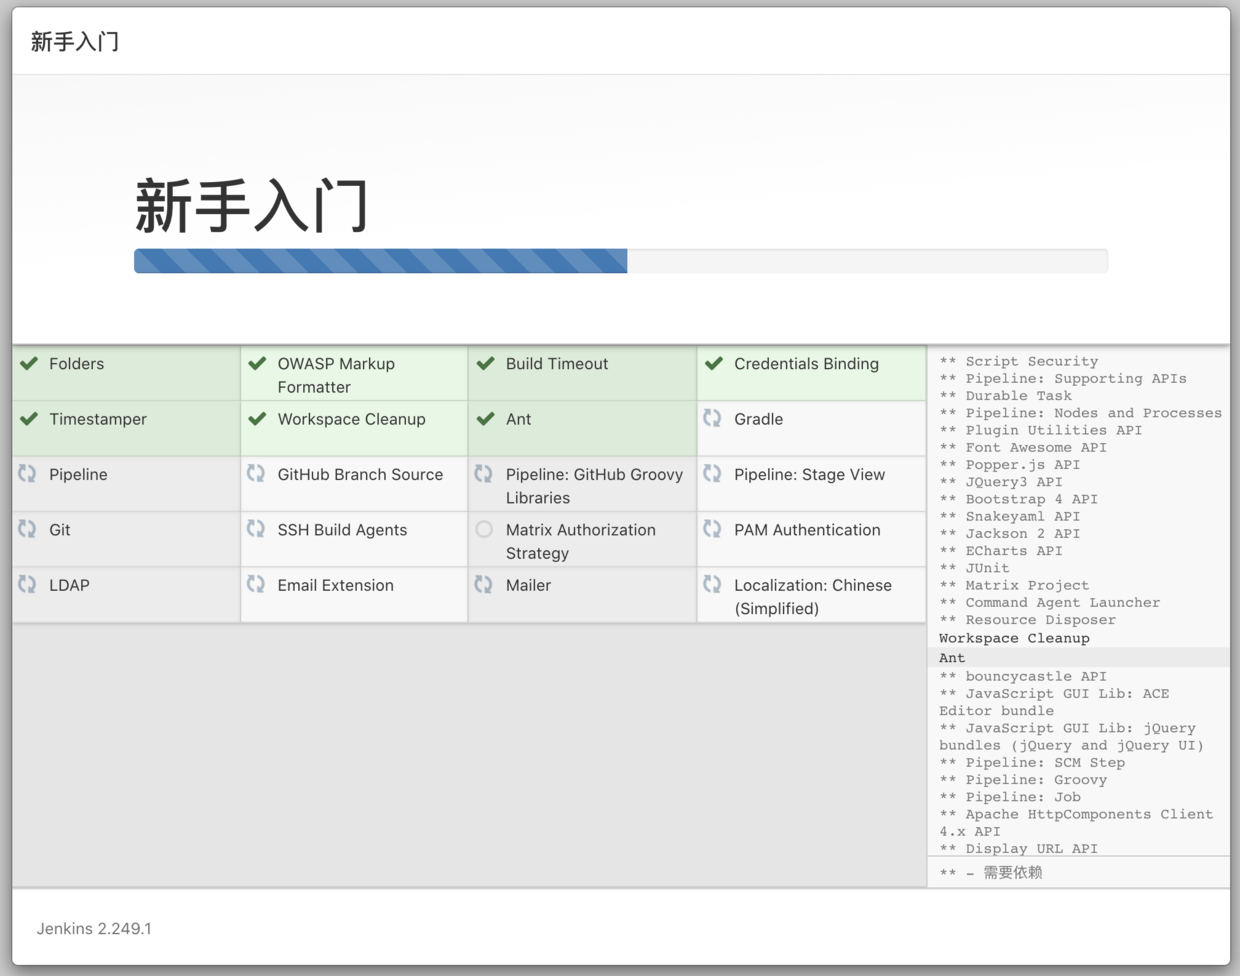Click the sync icon beside Mailer
Viewport: 1240px width, 976px height.
484,583
